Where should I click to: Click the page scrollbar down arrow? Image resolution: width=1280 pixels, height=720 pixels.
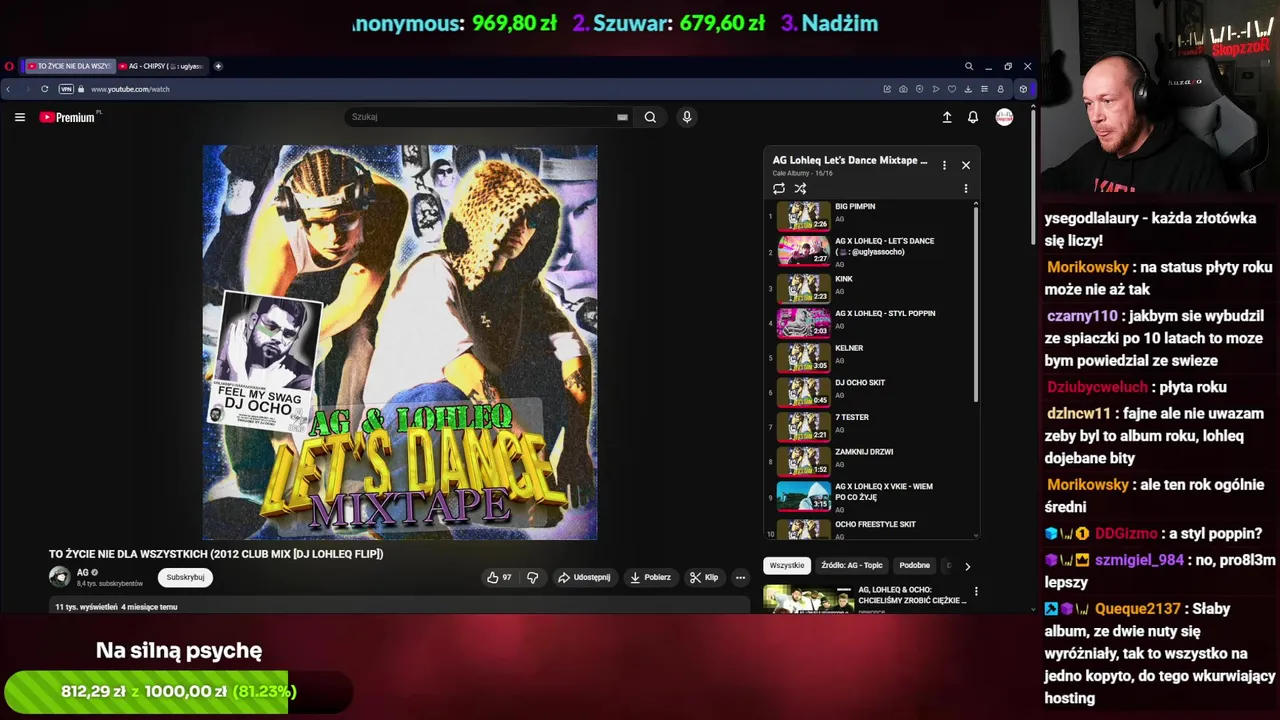coord(1033,608)
